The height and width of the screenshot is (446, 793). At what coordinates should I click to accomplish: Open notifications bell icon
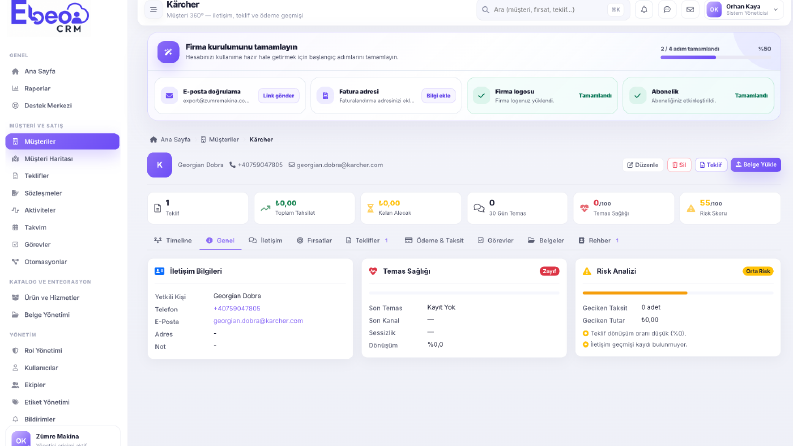click(644, 10)
